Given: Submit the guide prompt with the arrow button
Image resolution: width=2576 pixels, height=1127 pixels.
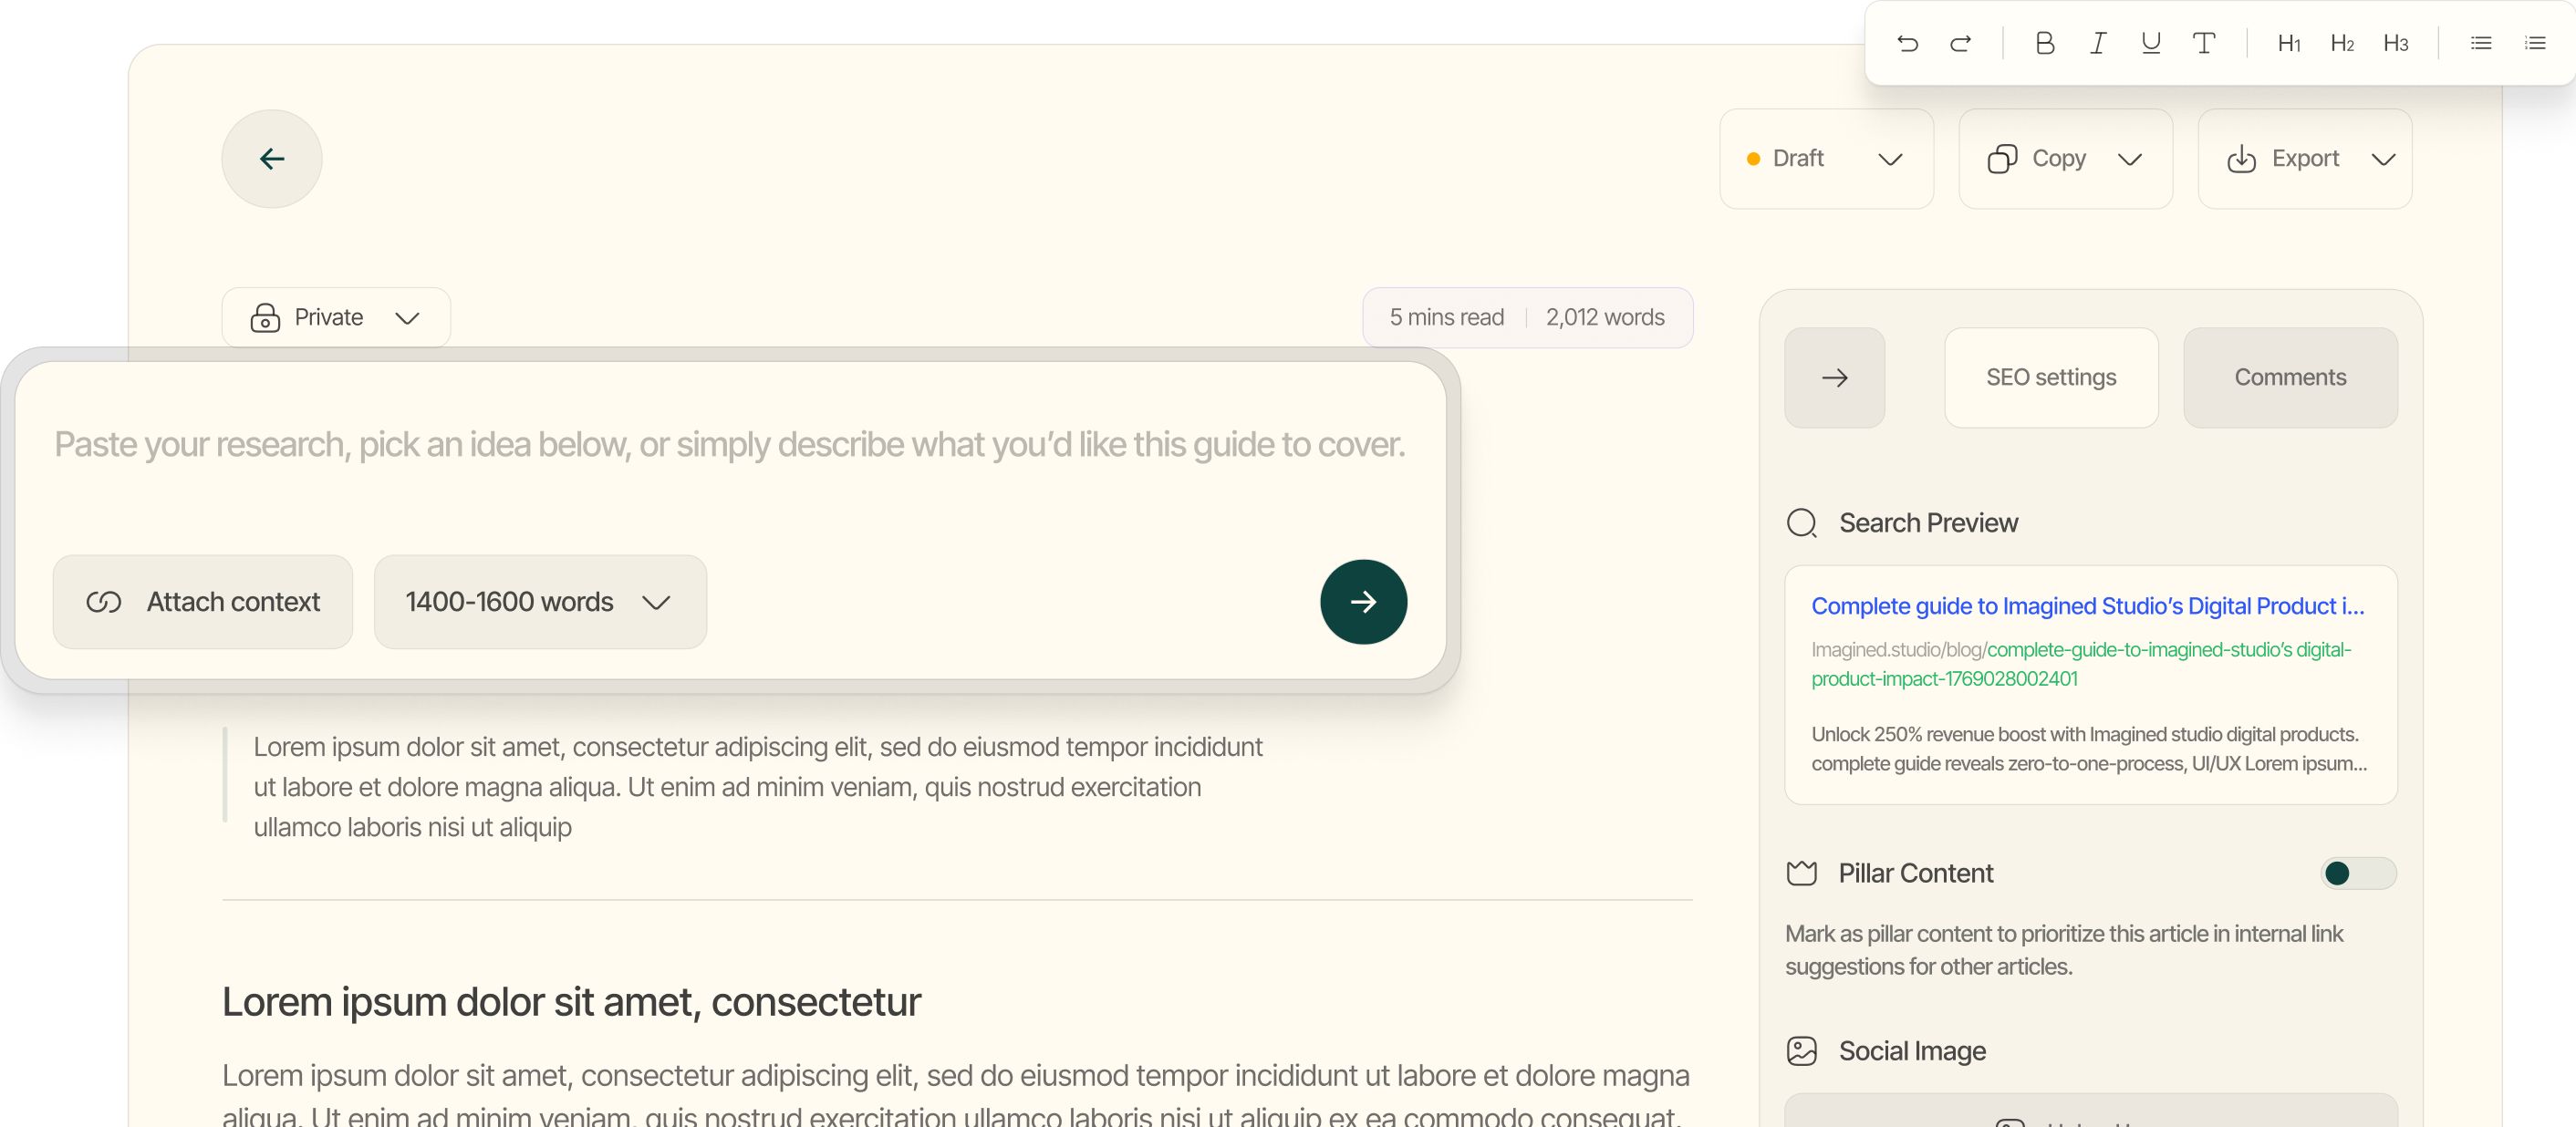Looking at the screenshot, I should click(1363, 601).
